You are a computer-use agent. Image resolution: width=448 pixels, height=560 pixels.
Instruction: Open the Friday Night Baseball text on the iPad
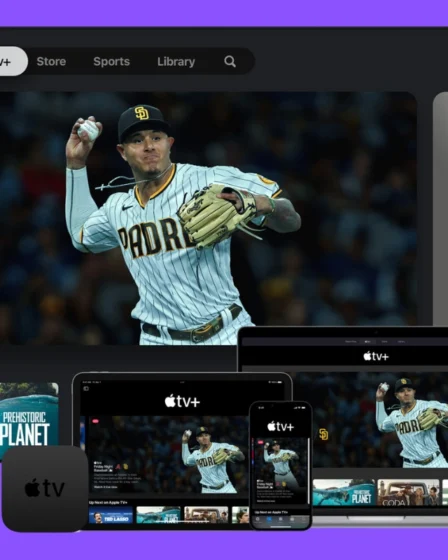click(x=103, y=468)
